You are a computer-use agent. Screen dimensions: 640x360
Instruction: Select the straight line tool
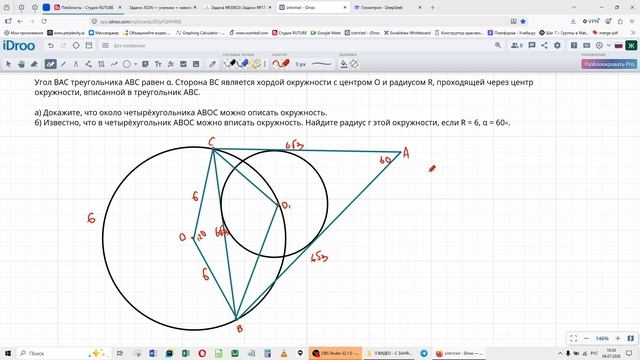[63, 64]
